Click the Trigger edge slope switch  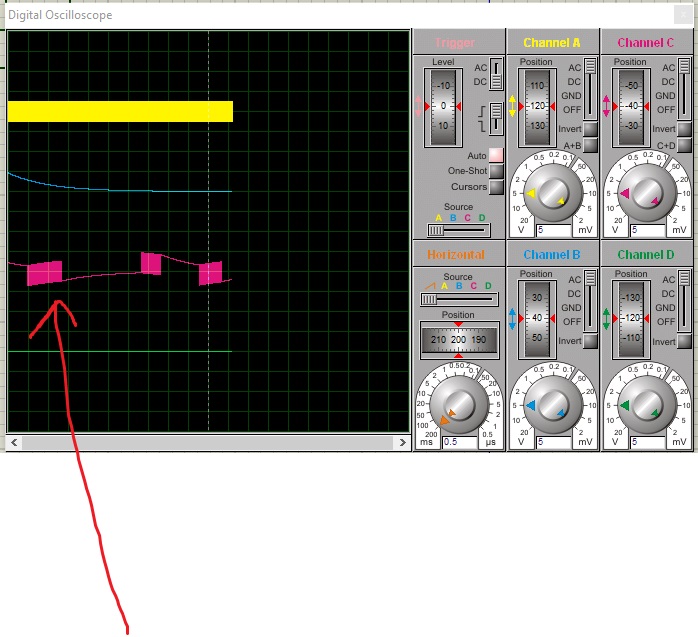tap(496, 118)
